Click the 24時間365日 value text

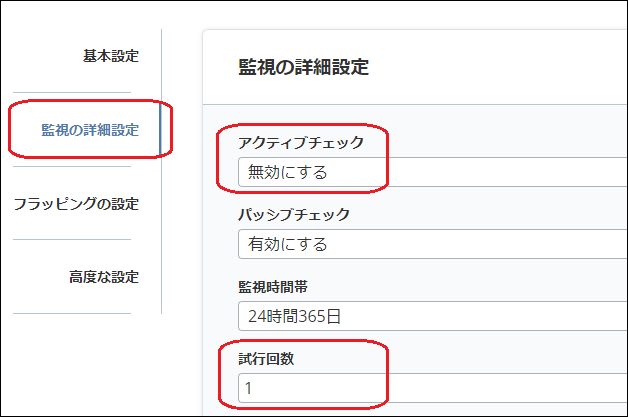[x=294, y=317]
